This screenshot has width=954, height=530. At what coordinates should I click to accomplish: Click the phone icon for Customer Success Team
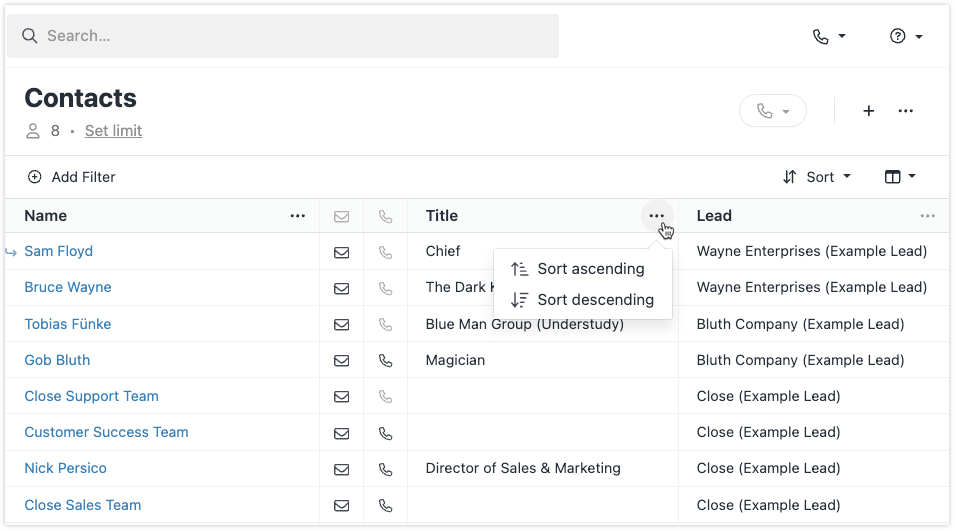tap(385, 433)
